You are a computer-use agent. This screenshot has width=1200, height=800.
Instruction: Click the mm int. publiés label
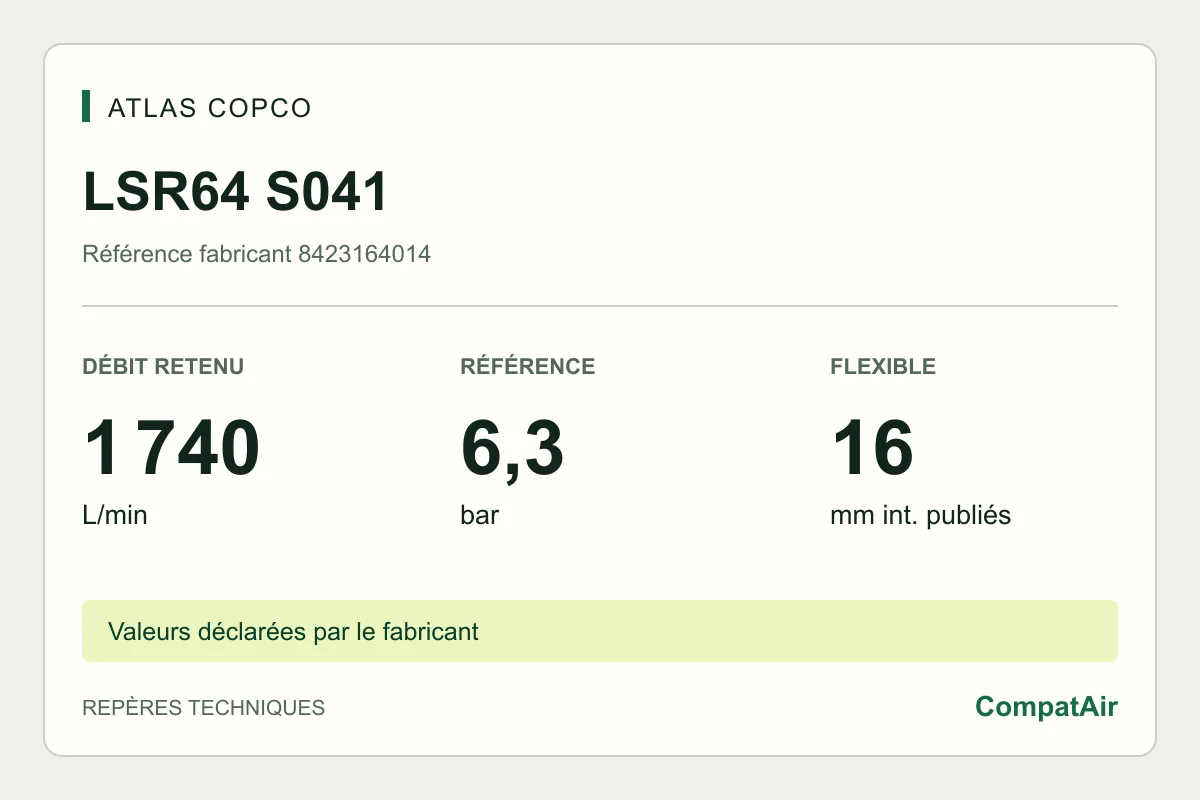point(921,516)
